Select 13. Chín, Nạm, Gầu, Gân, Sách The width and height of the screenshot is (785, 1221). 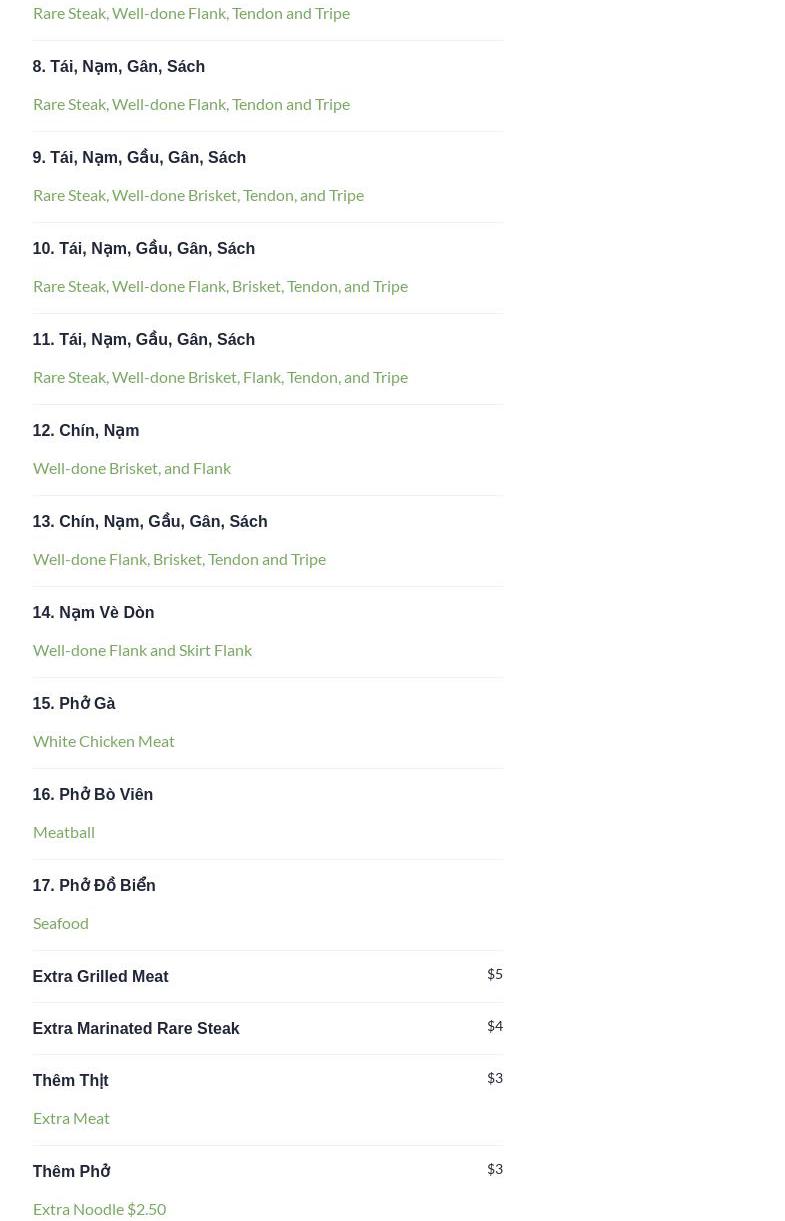coord(149,522)
